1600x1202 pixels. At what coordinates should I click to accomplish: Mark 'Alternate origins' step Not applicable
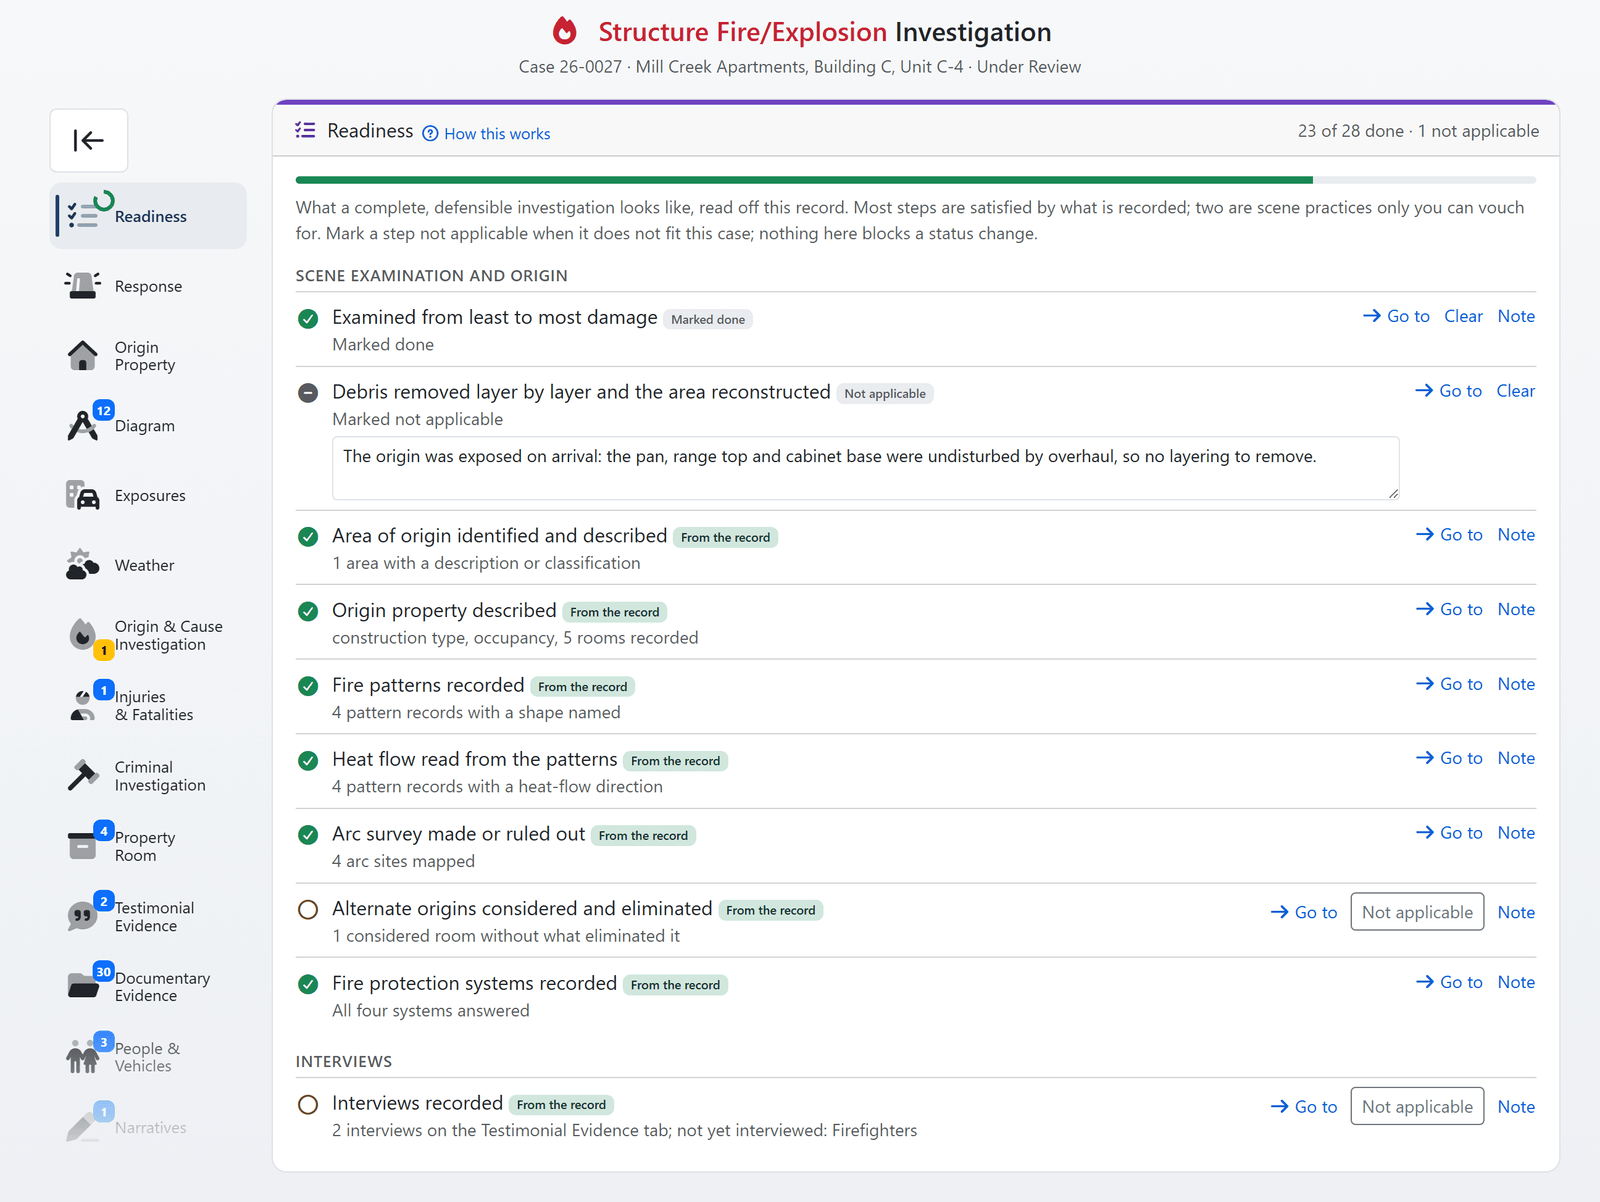[x=1417, y=912]
